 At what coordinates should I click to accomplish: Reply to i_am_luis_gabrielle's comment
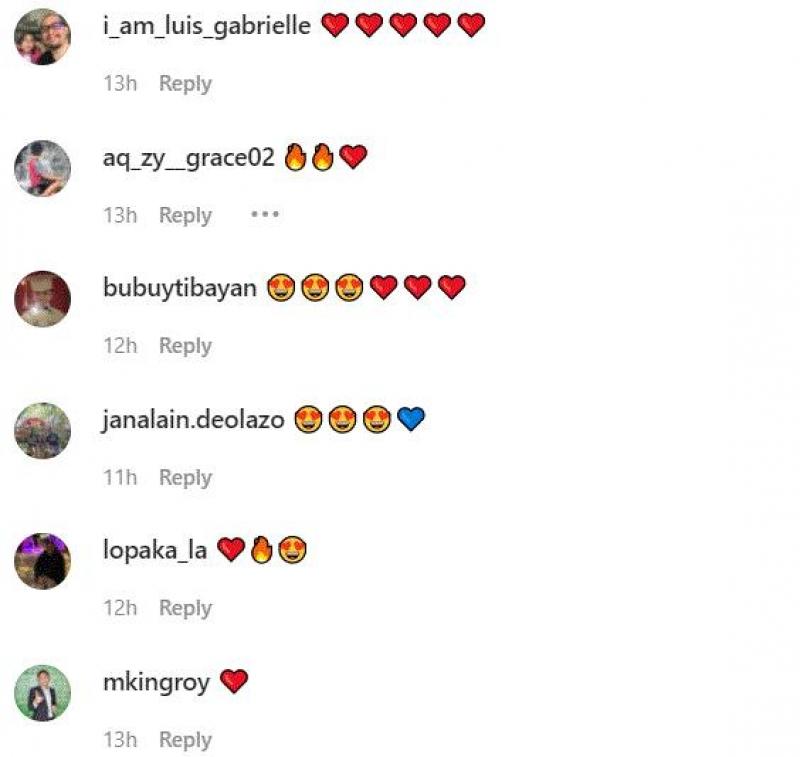185,84
